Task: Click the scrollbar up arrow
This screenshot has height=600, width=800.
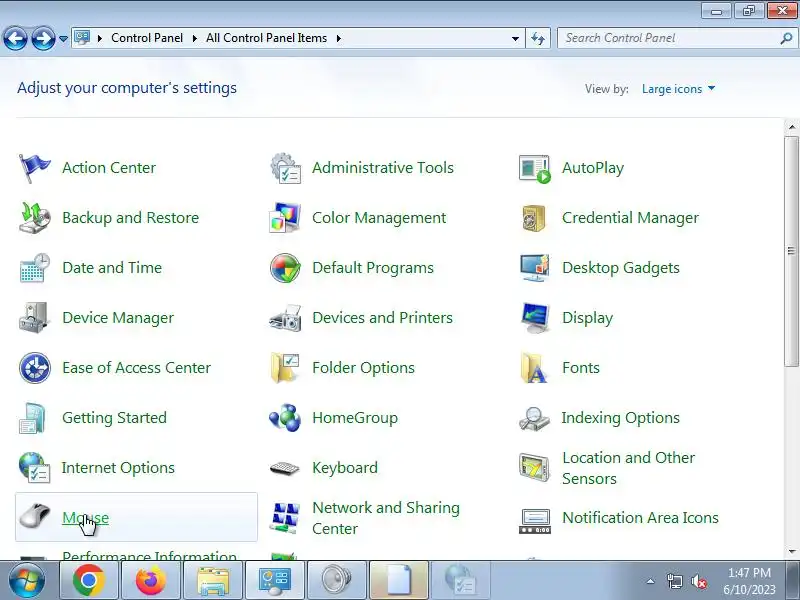Action: click(791, 127)
